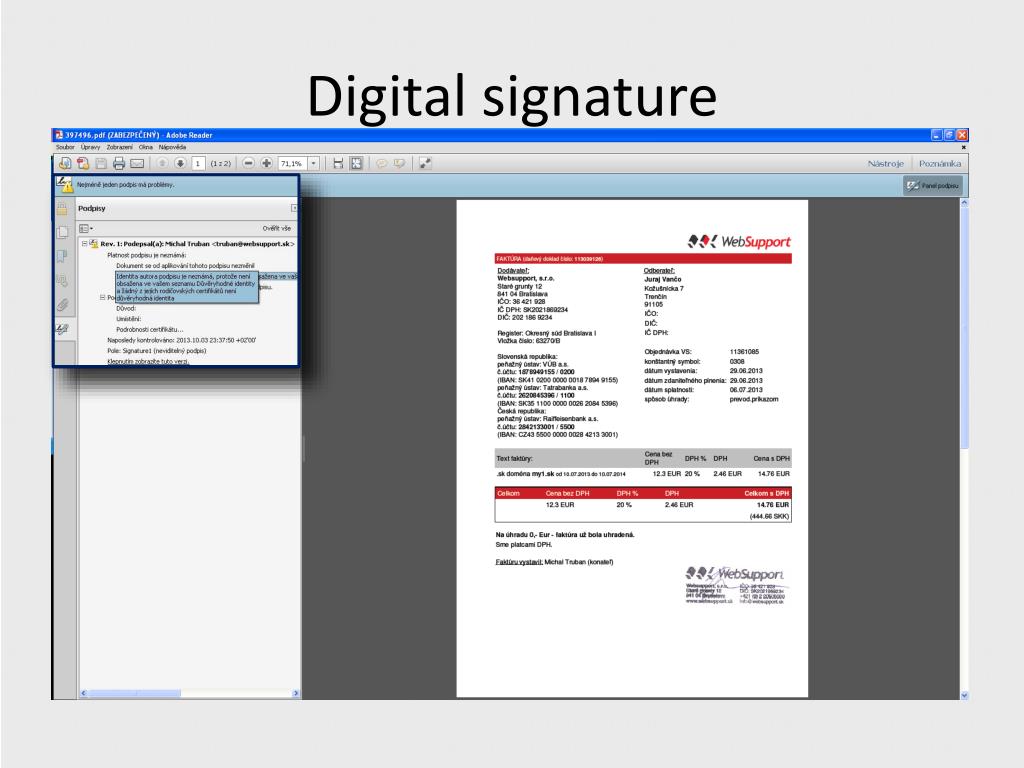Open the Úpravy menu
1024x768 pixels.
coord(90,148)
